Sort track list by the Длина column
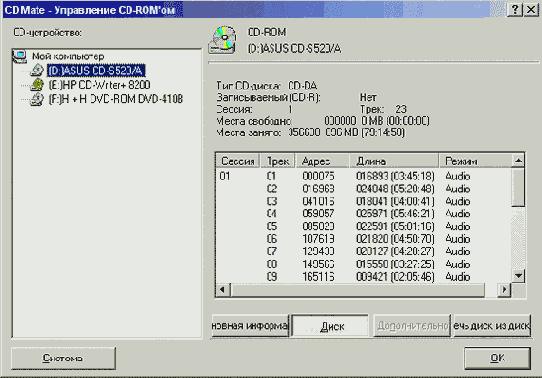Viewport: 542px width, 378px height. [x=394, y=161]
